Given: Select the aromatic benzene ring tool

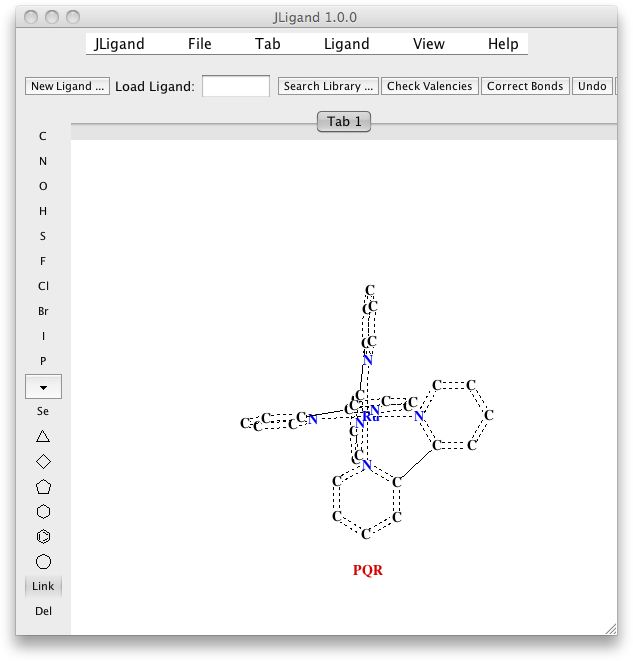Looking at the screenshot, I should coord(43,537).
